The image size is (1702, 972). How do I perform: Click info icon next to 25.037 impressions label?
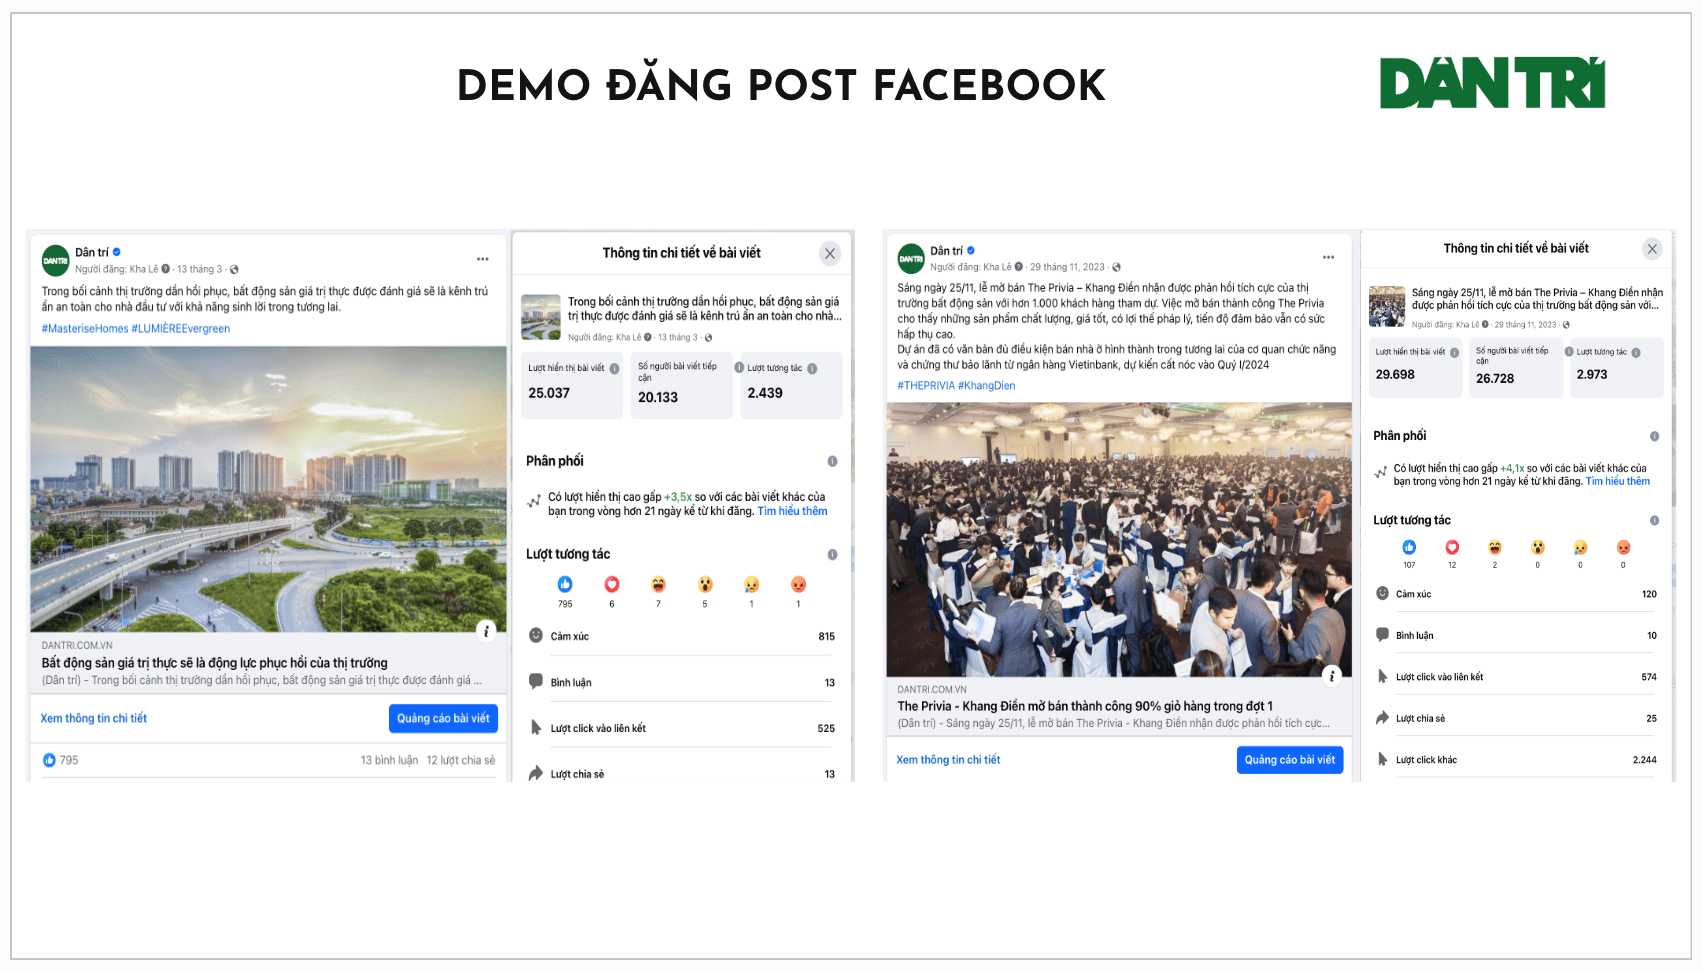pos(614,368)
